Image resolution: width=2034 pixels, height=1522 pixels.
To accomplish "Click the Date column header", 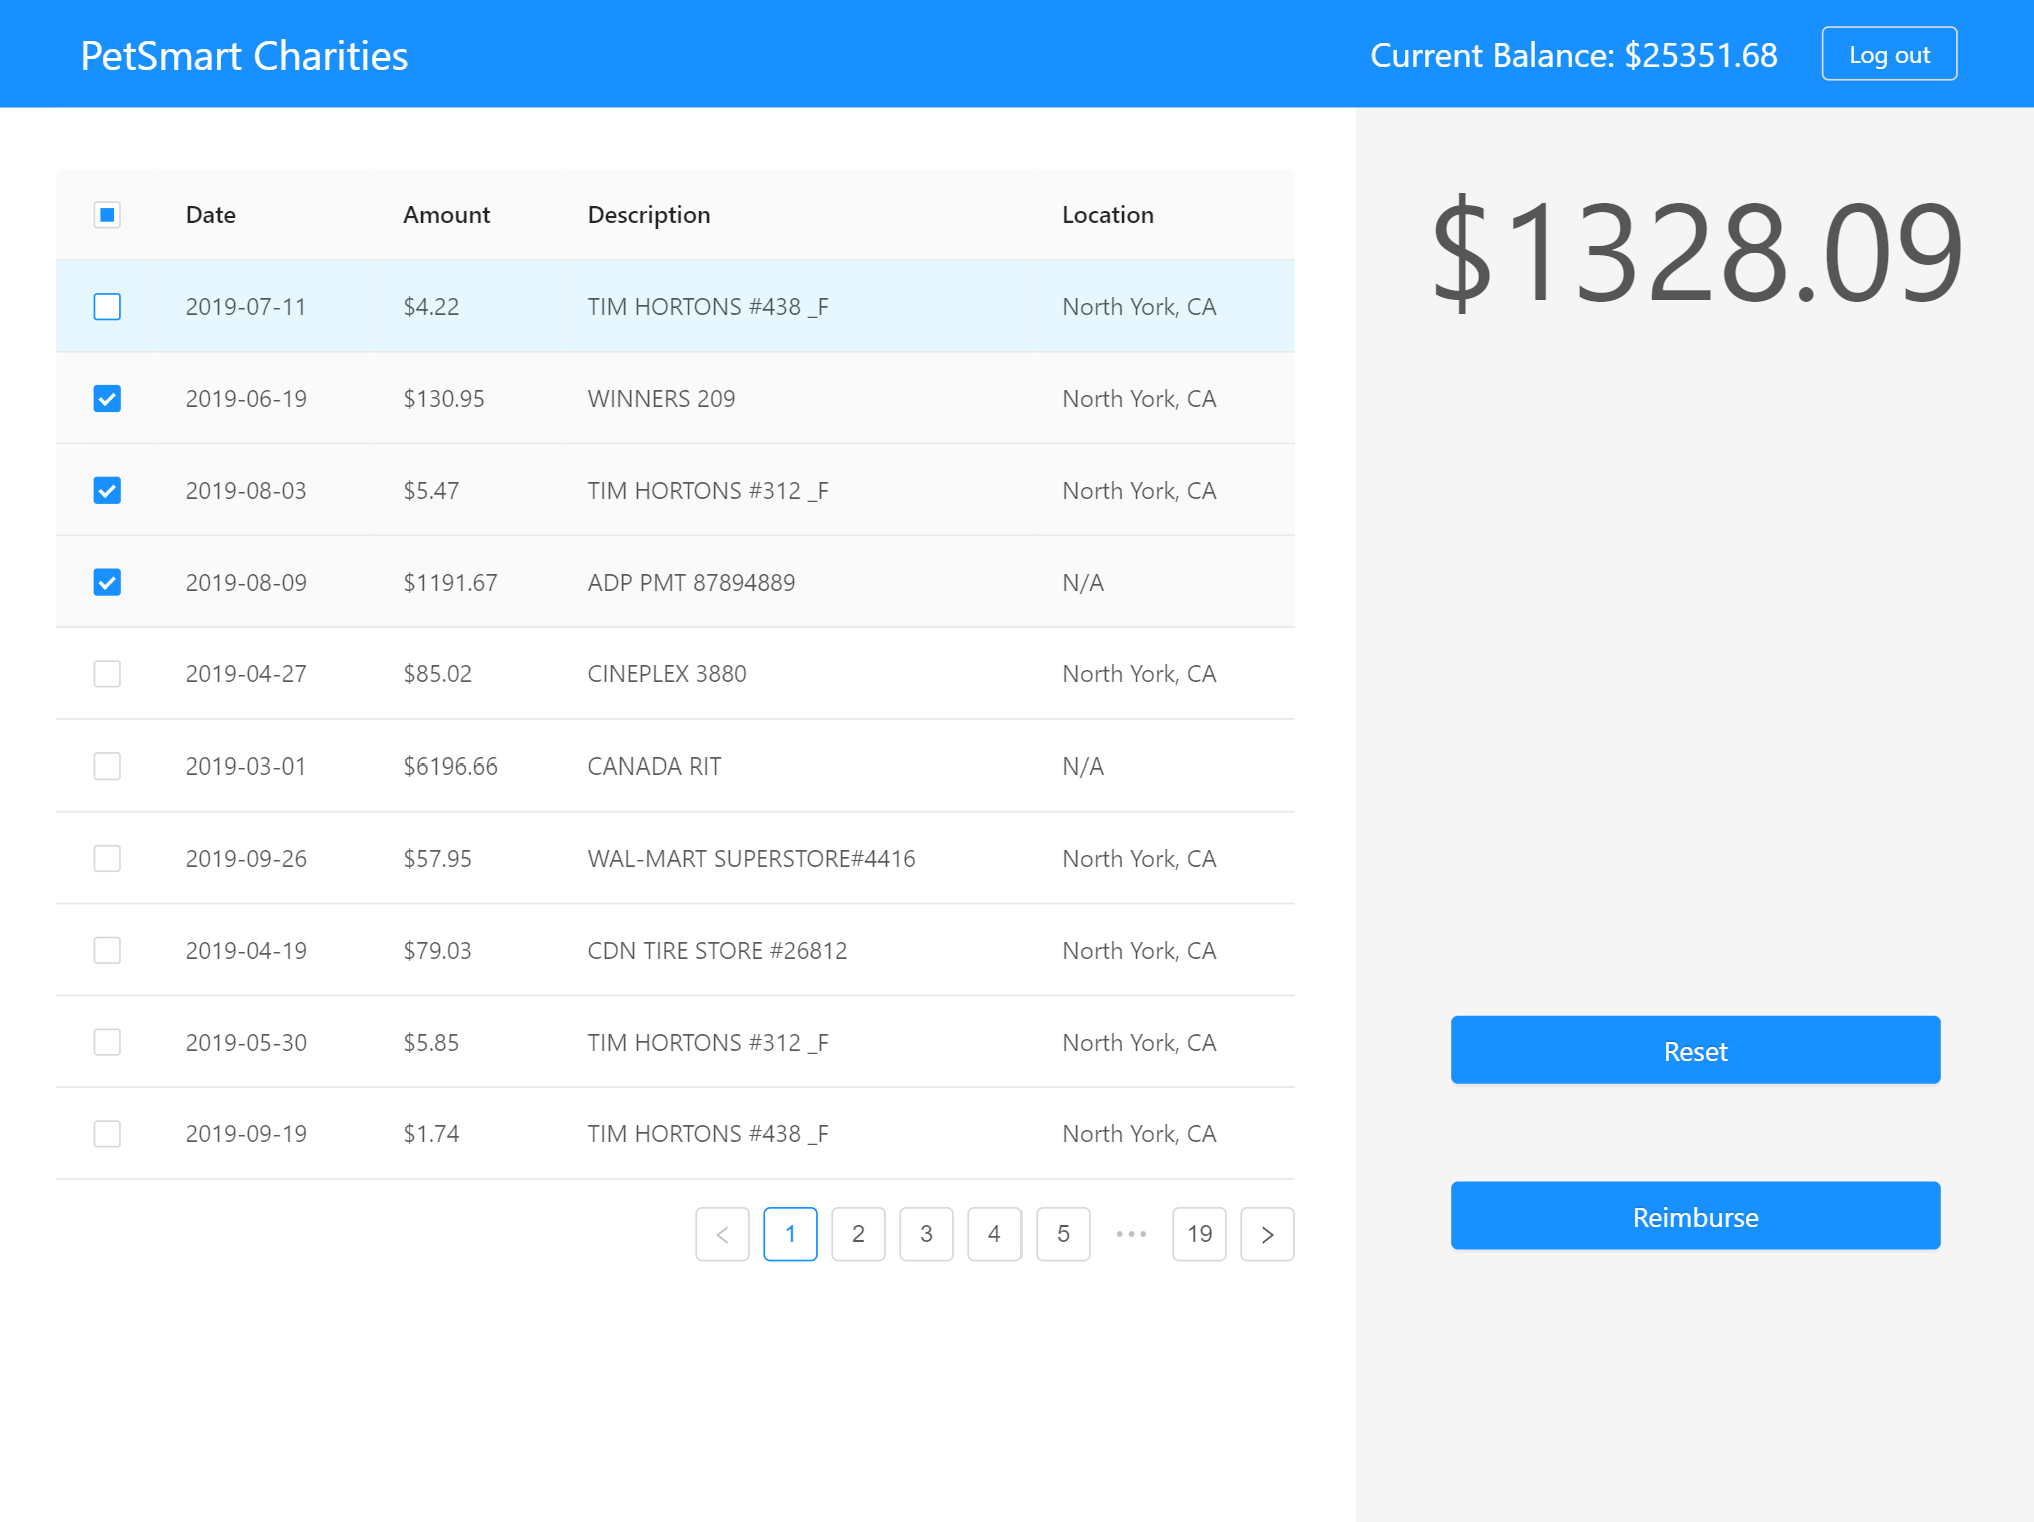I will (x=210, y=215).
